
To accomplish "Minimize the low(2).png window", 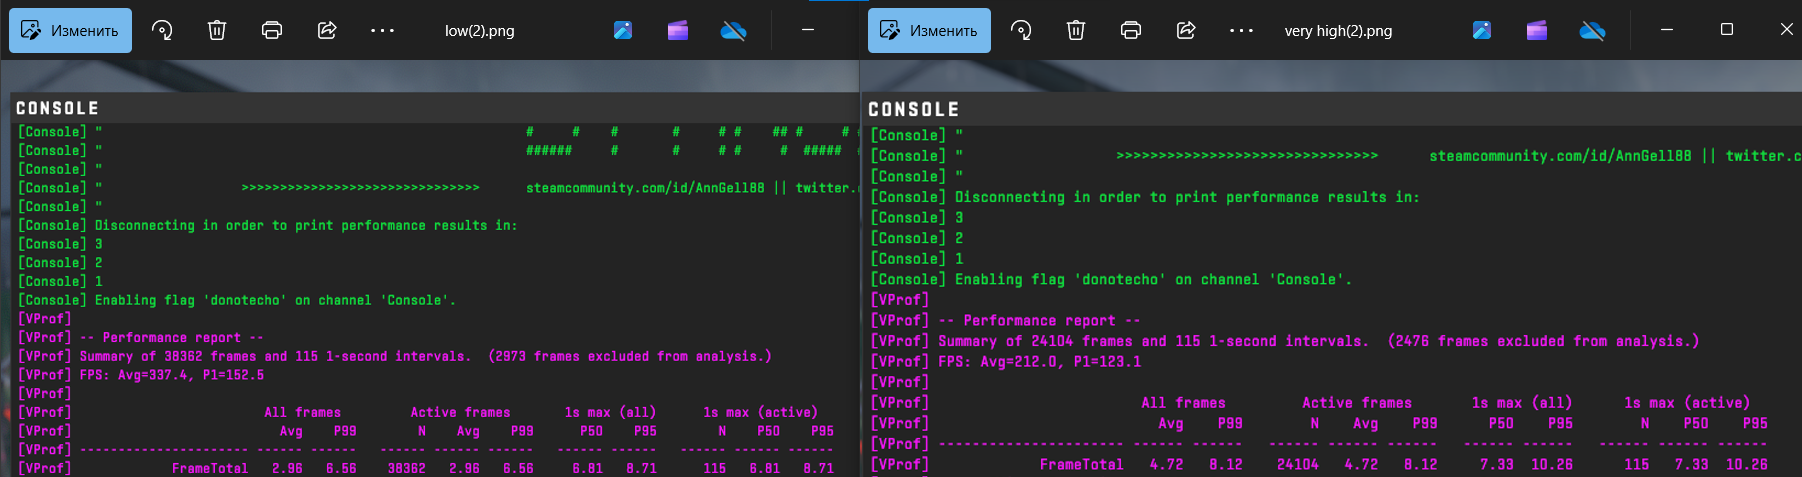I will click(x=808, y=30).
